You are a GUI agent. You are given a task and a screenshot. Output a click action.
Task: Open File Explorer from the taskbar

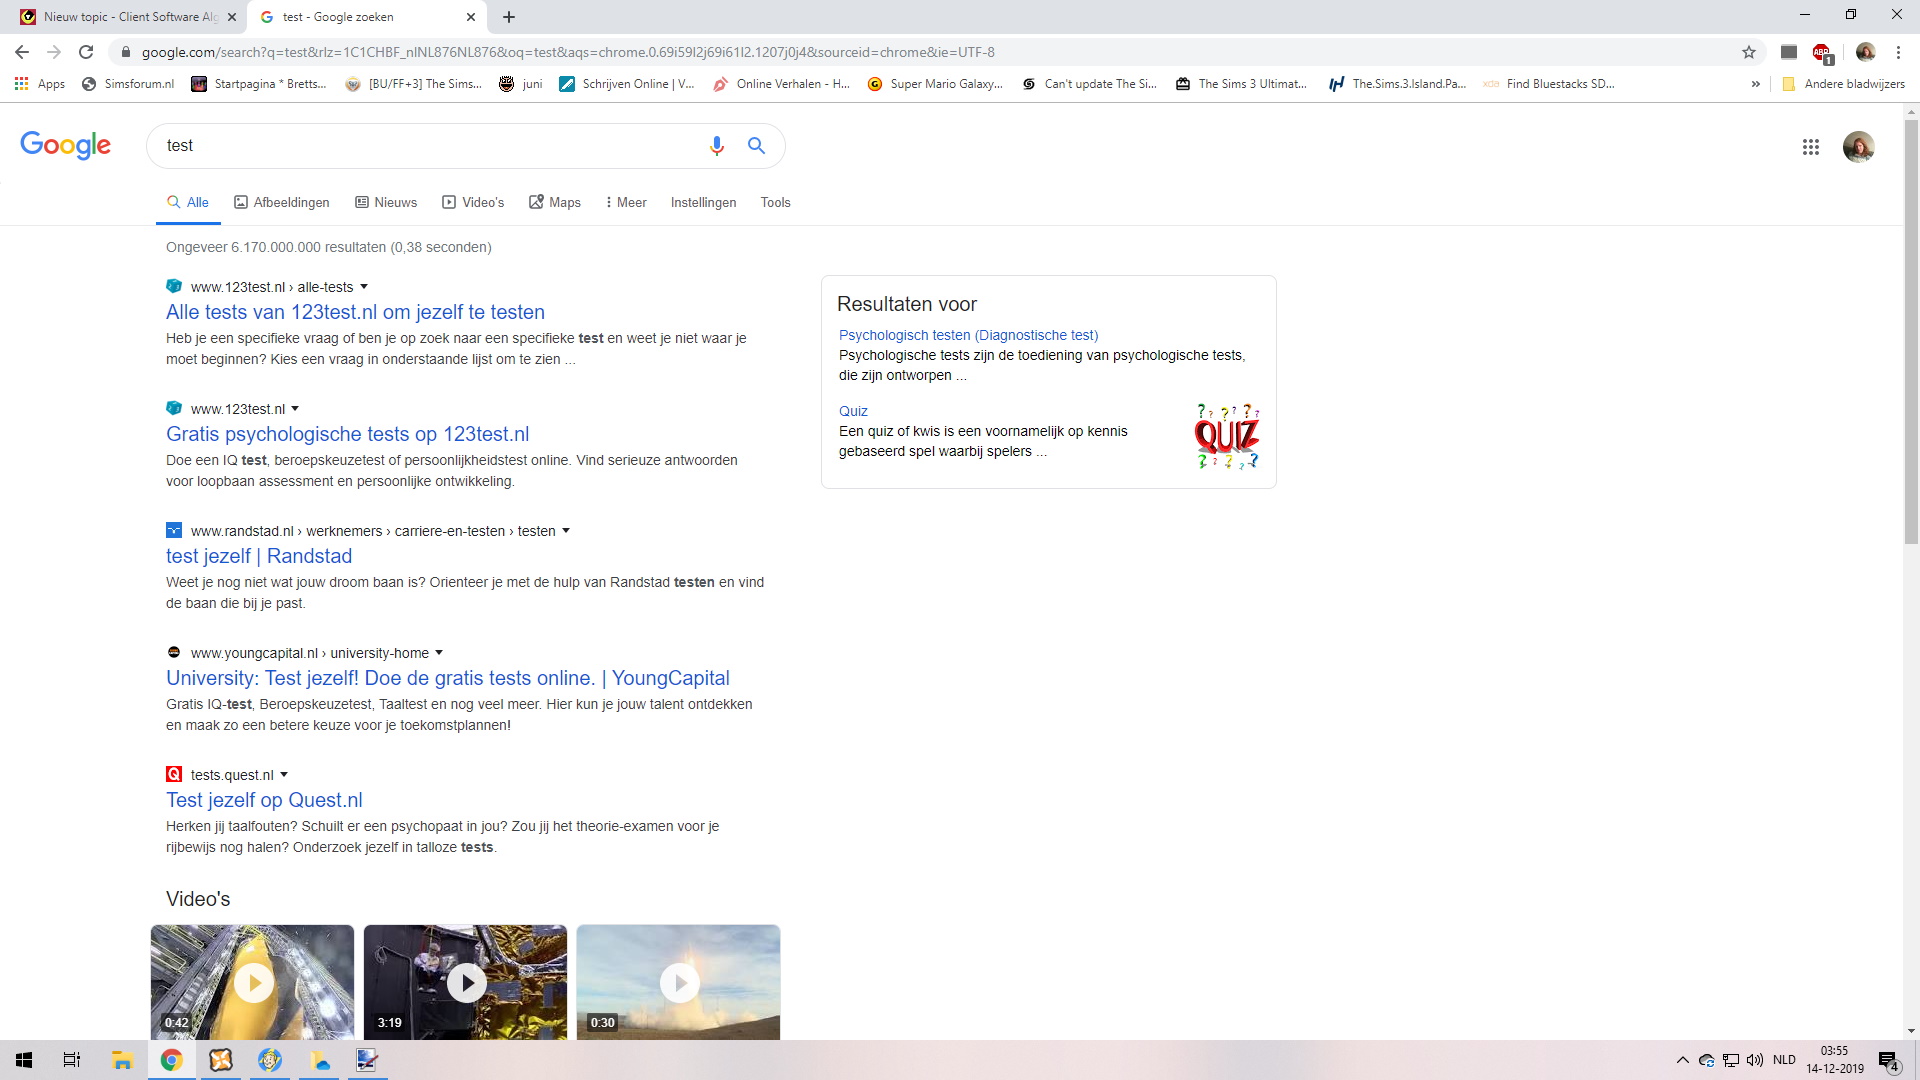coord(122,1060)
